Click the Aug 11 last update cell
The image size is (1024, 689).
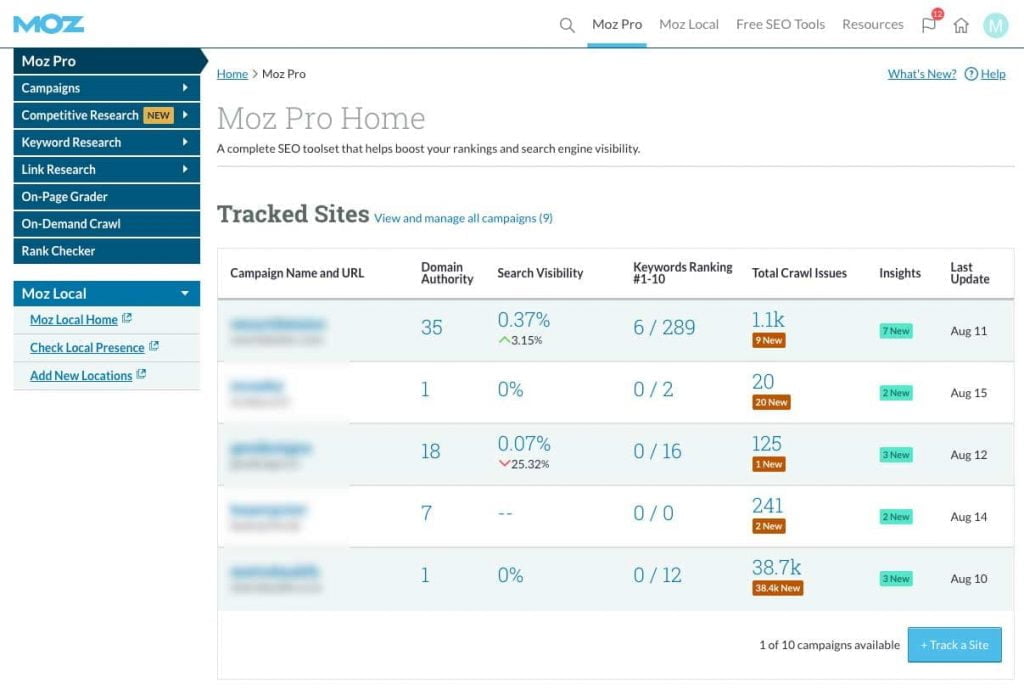[968, 331]
